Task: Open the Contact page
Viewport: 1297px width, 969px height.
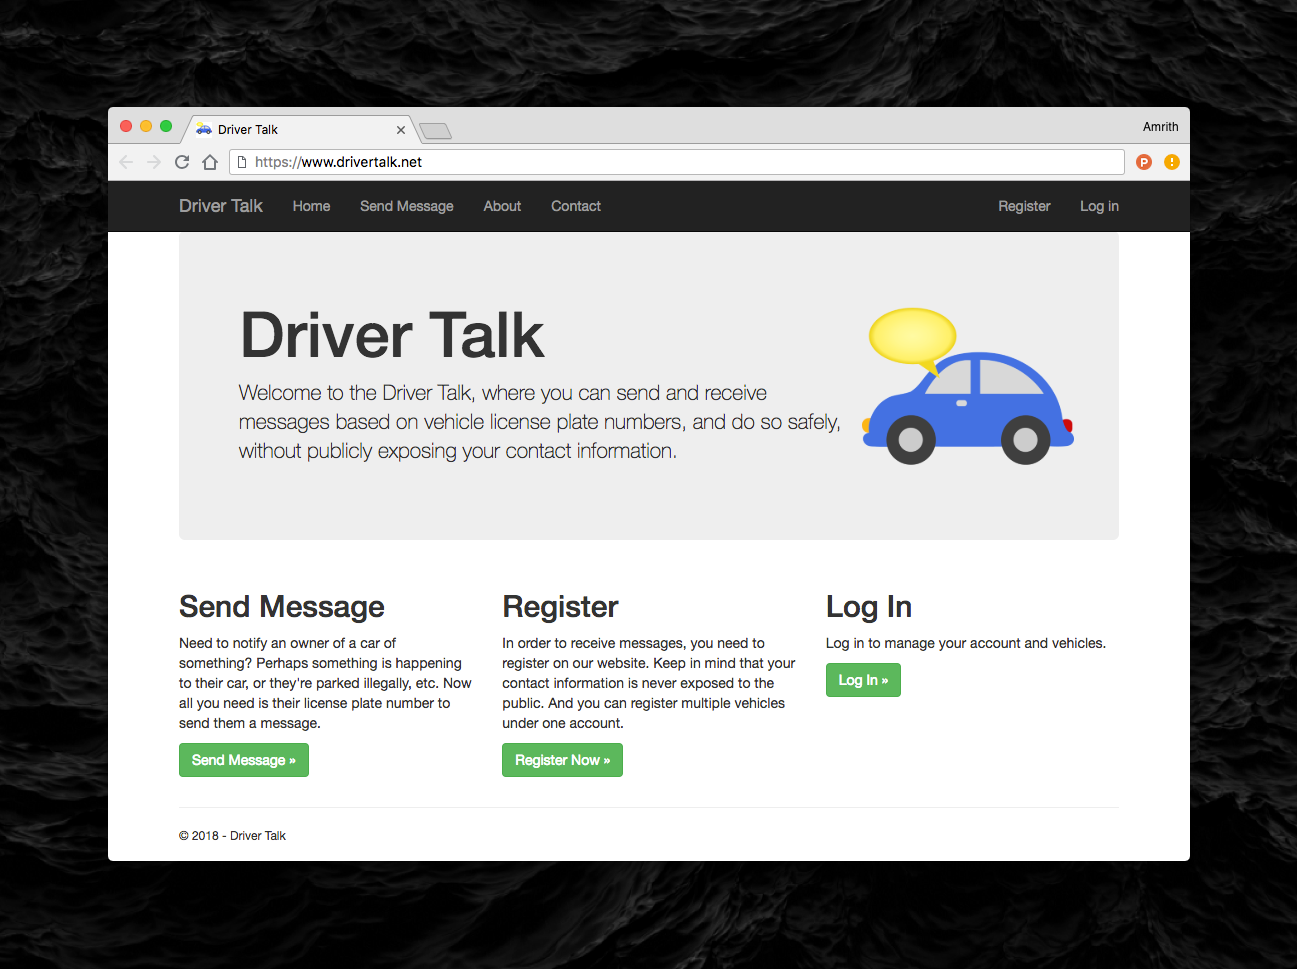Action: [575, 206]
